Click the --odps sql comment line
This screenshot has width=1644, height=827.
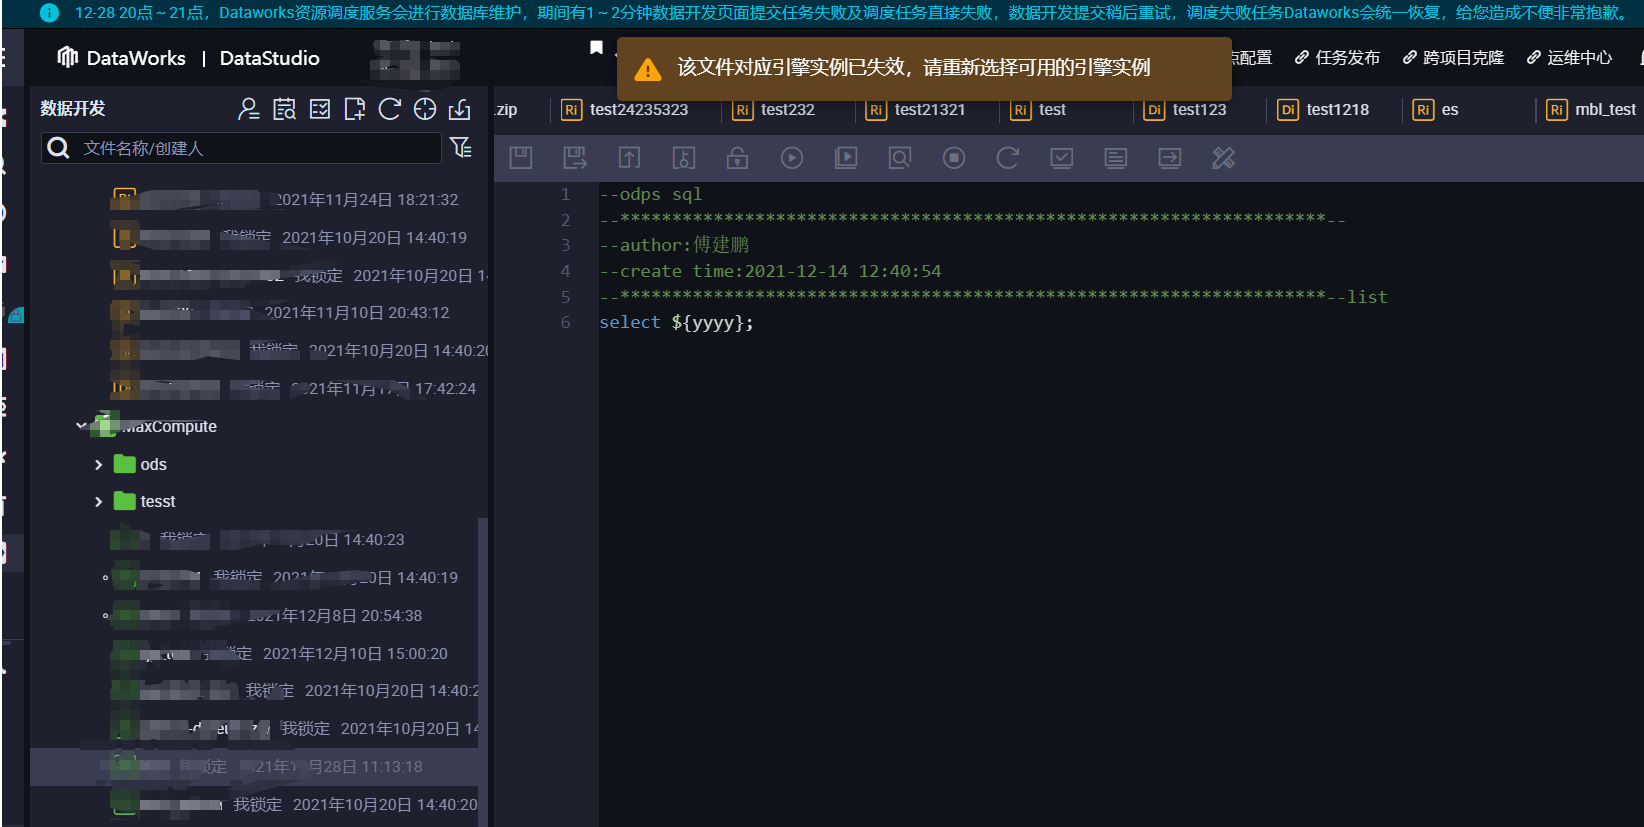pyautogui.click(x=650, y=194)
